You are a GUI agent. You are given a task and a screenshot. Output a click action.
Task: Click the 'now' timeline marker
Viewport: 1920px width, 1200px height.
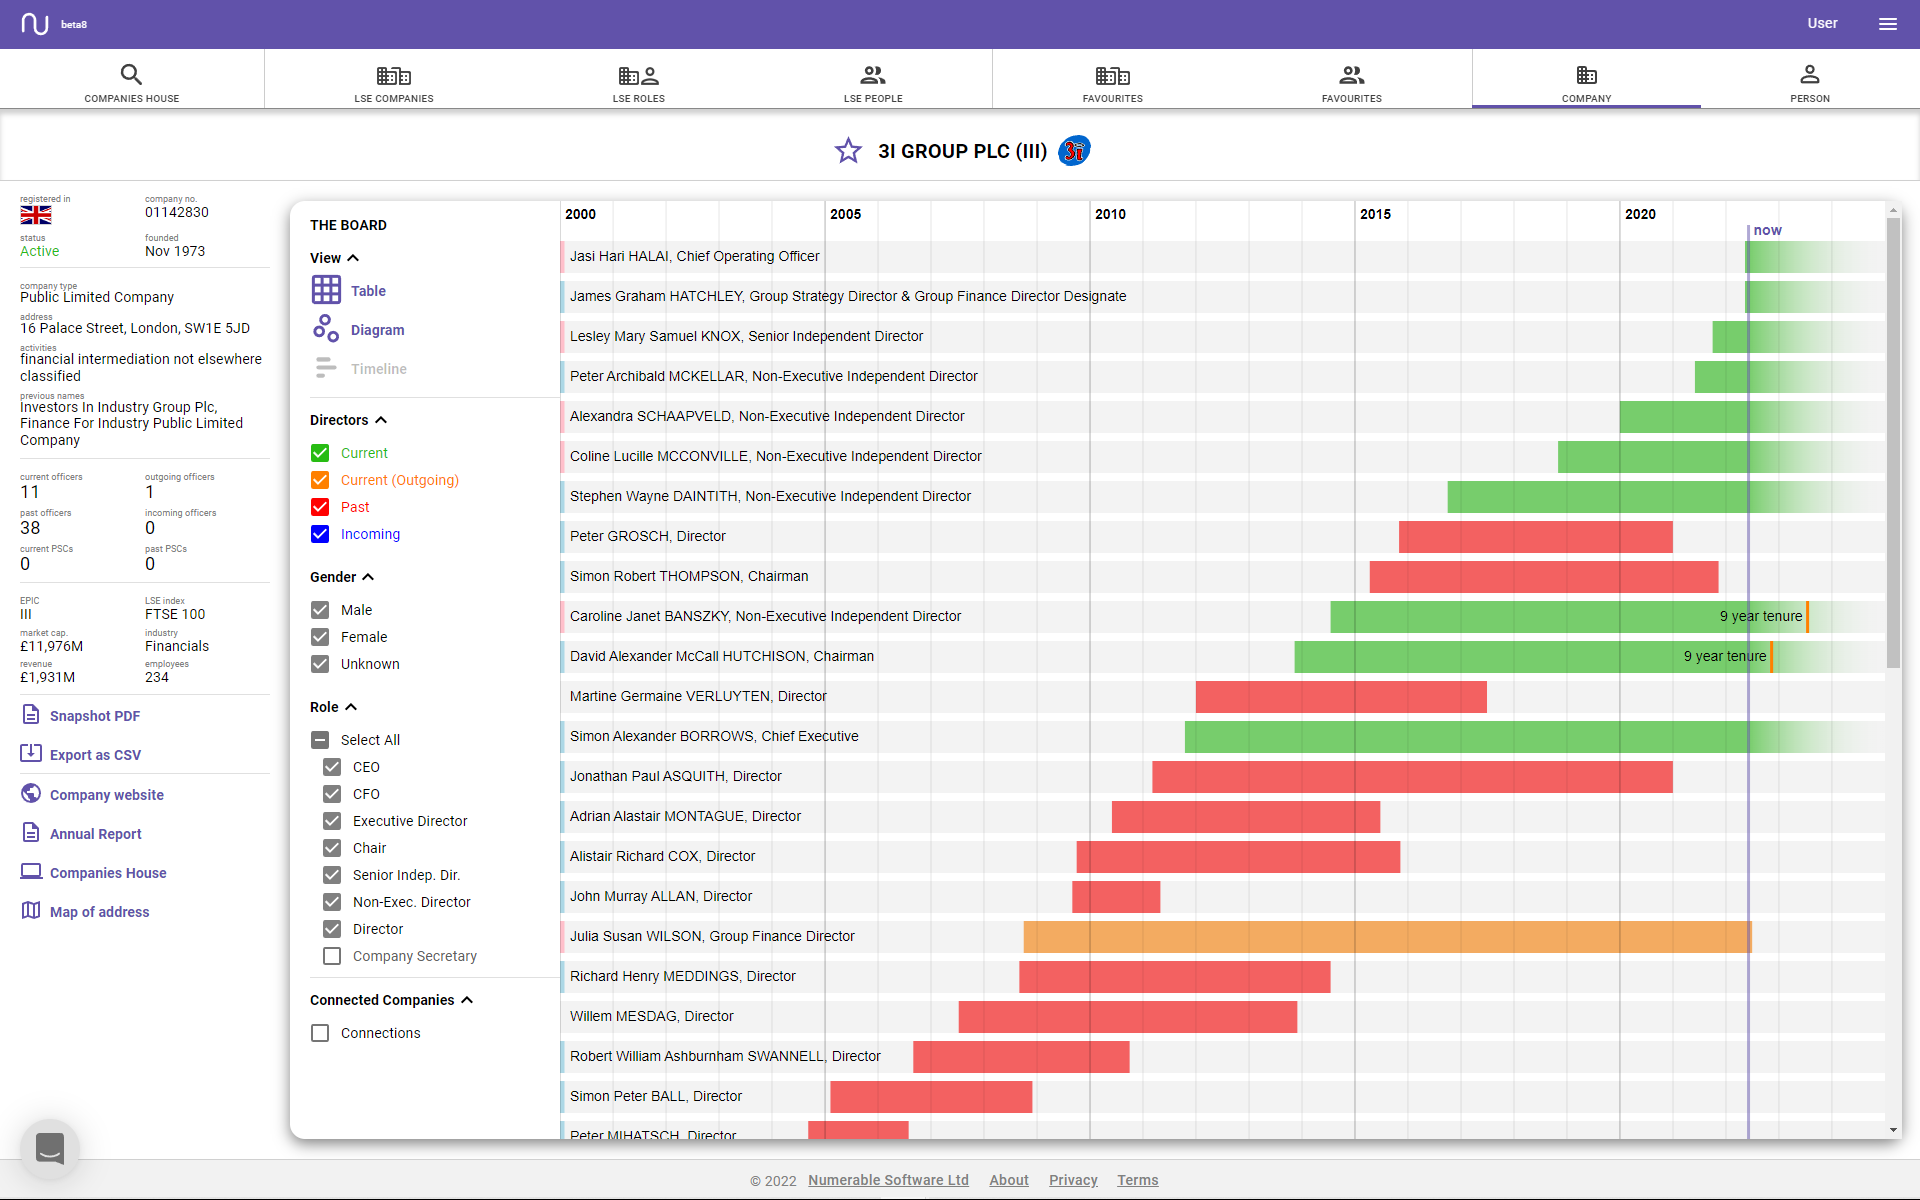pos(1767,230)
